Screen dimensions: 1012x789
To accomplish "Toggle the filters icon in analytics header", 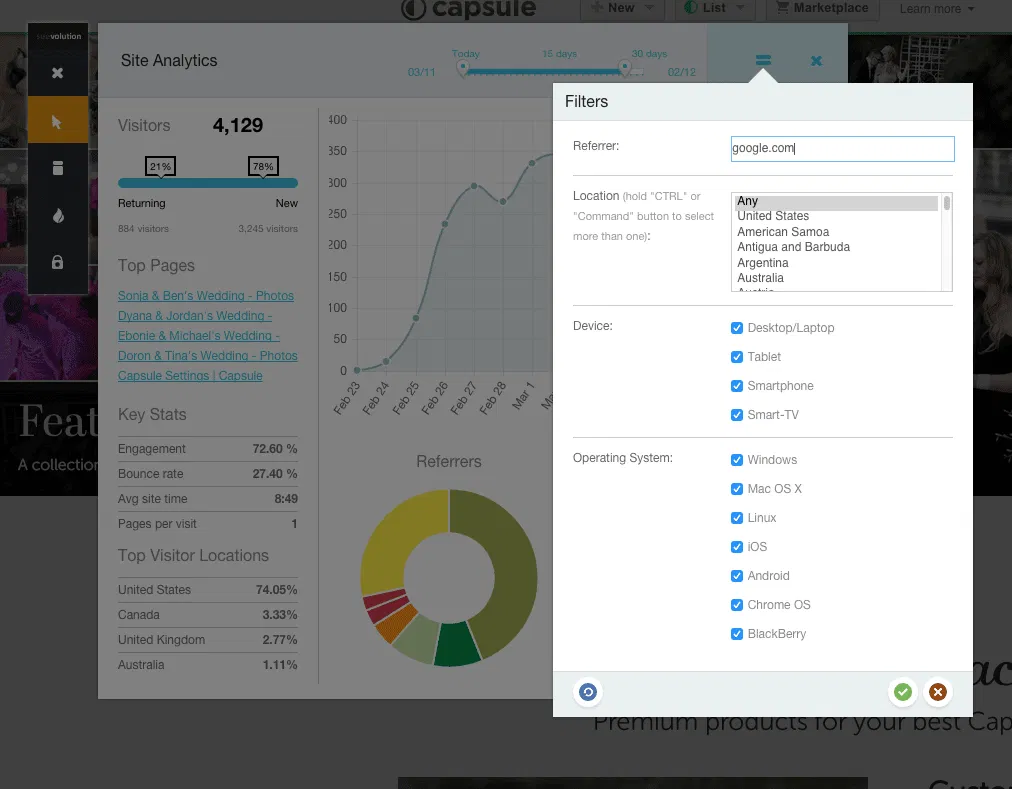I will point(763,61).
